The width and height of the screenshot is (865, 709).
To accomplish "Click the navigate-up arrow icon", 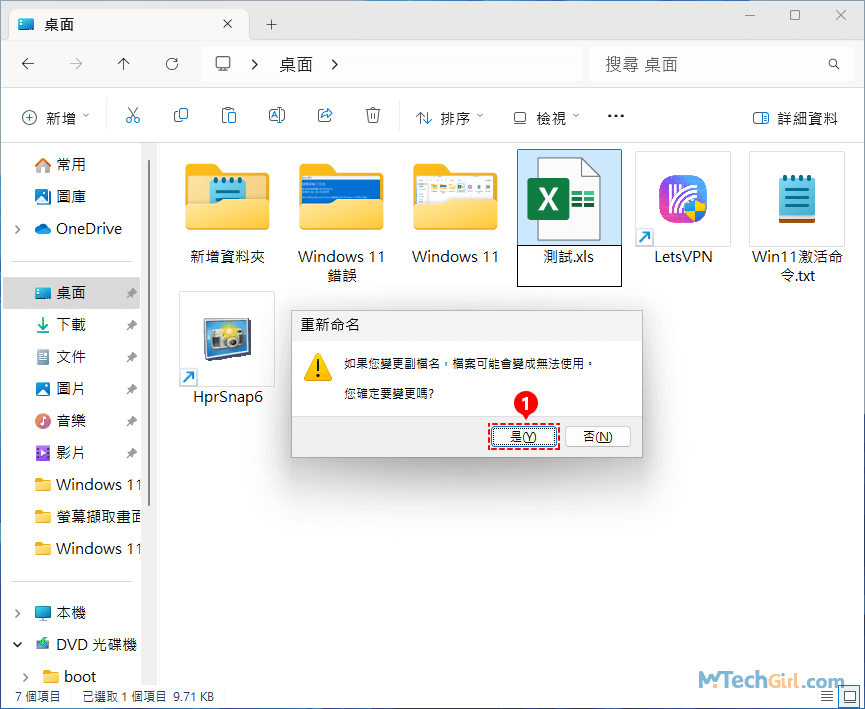I will pos(122,63).
